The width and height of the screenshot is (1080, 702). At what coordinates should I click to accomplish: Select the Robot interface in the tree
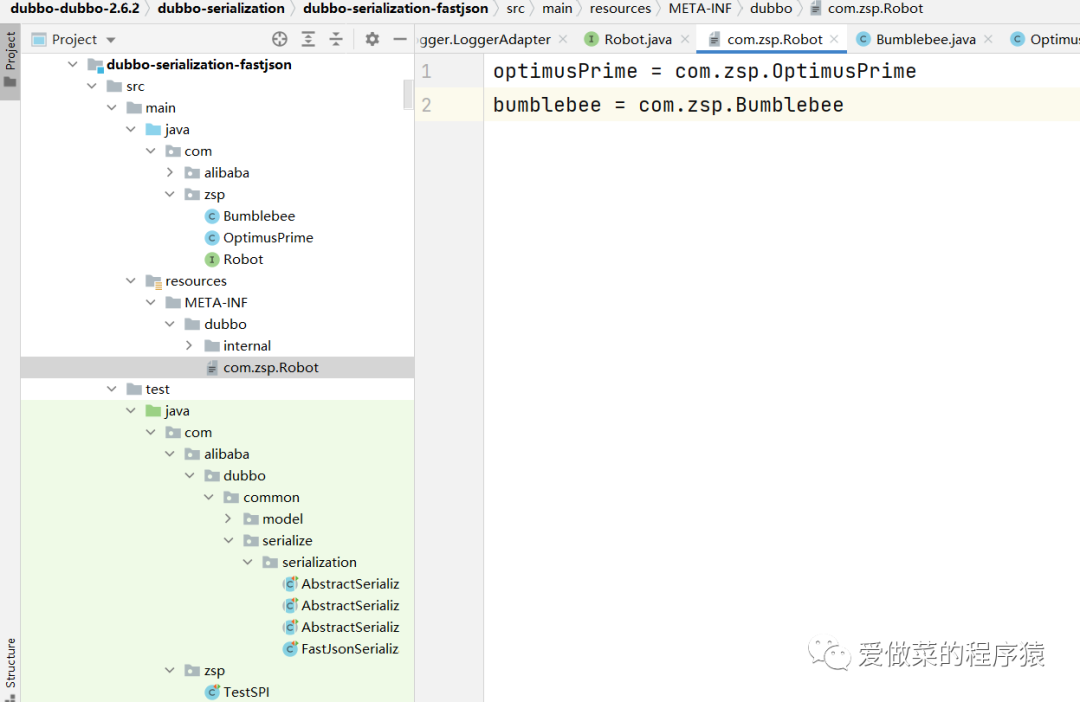pos(243,259)
